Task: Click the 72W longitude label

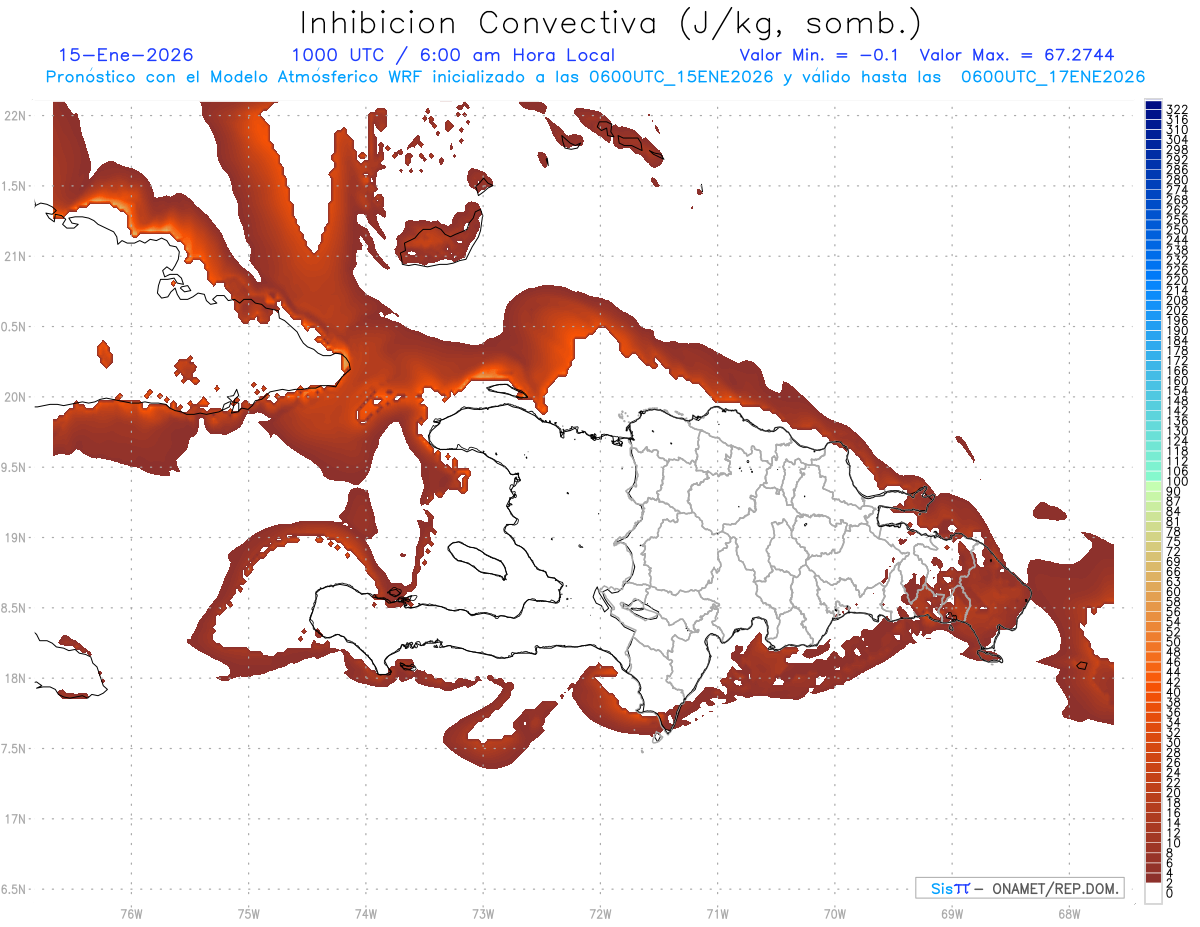Action: click(600, 913)
